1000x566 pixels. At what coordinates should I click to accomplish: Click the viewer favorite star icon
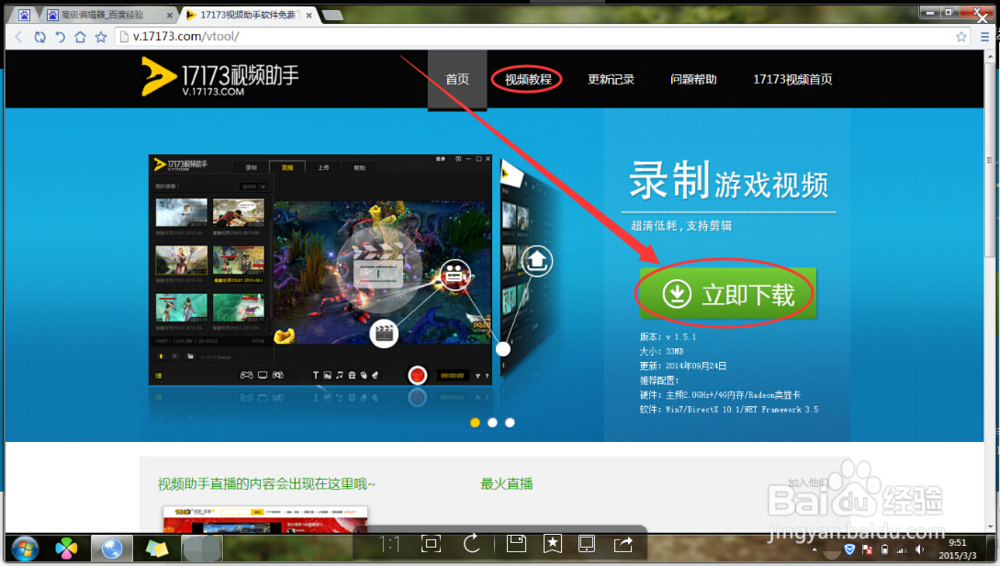point(552,544)
